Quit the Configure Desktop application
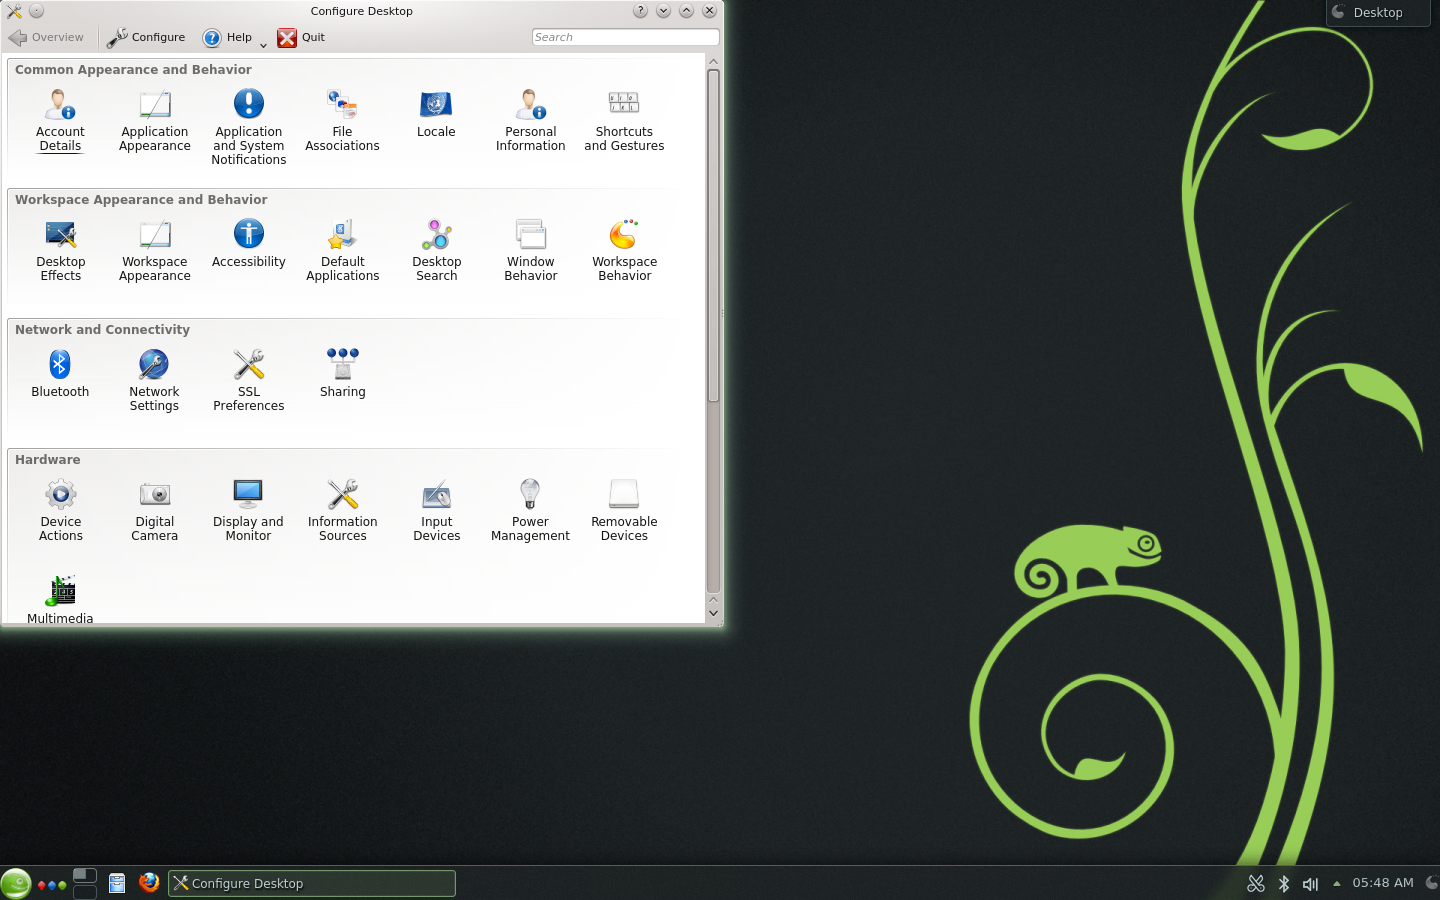 [301, 37]
